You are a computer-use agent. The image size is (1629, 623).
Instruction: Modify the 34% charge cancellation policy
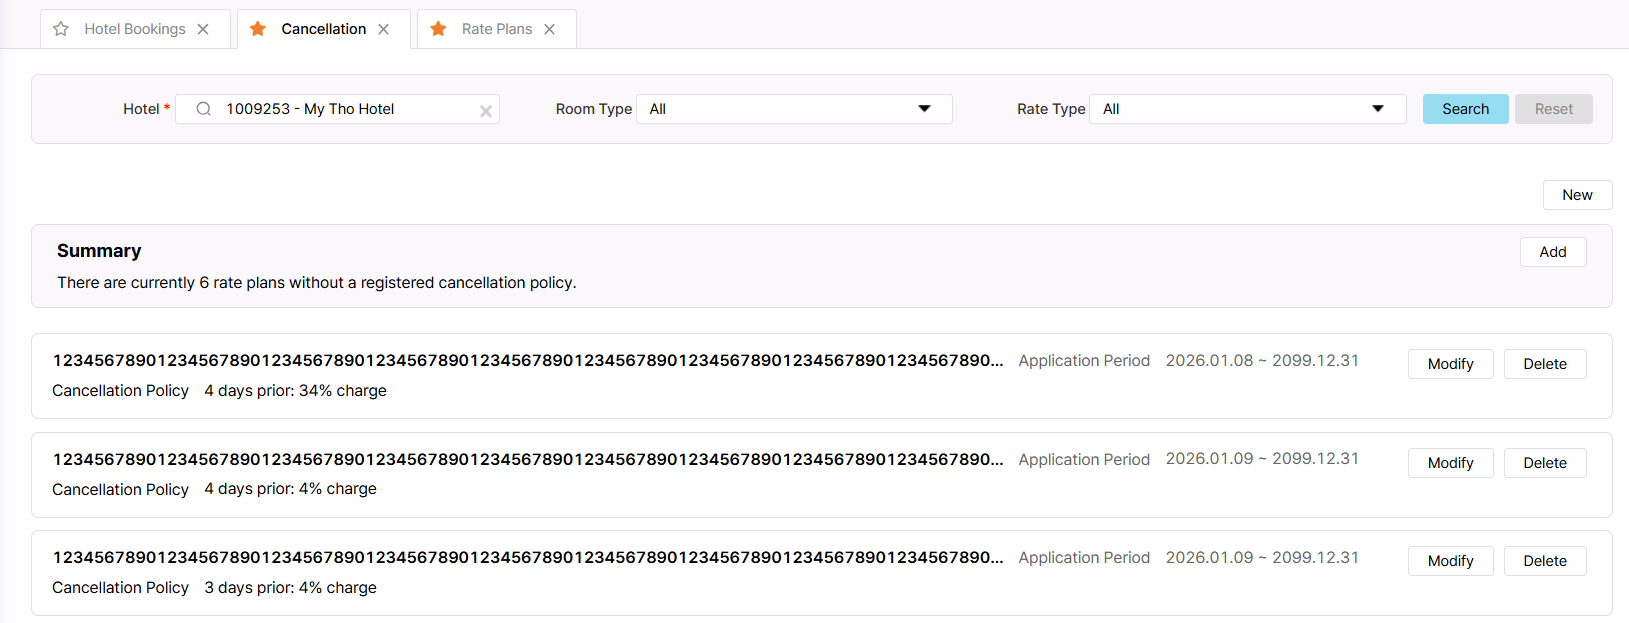point(1450,364)
